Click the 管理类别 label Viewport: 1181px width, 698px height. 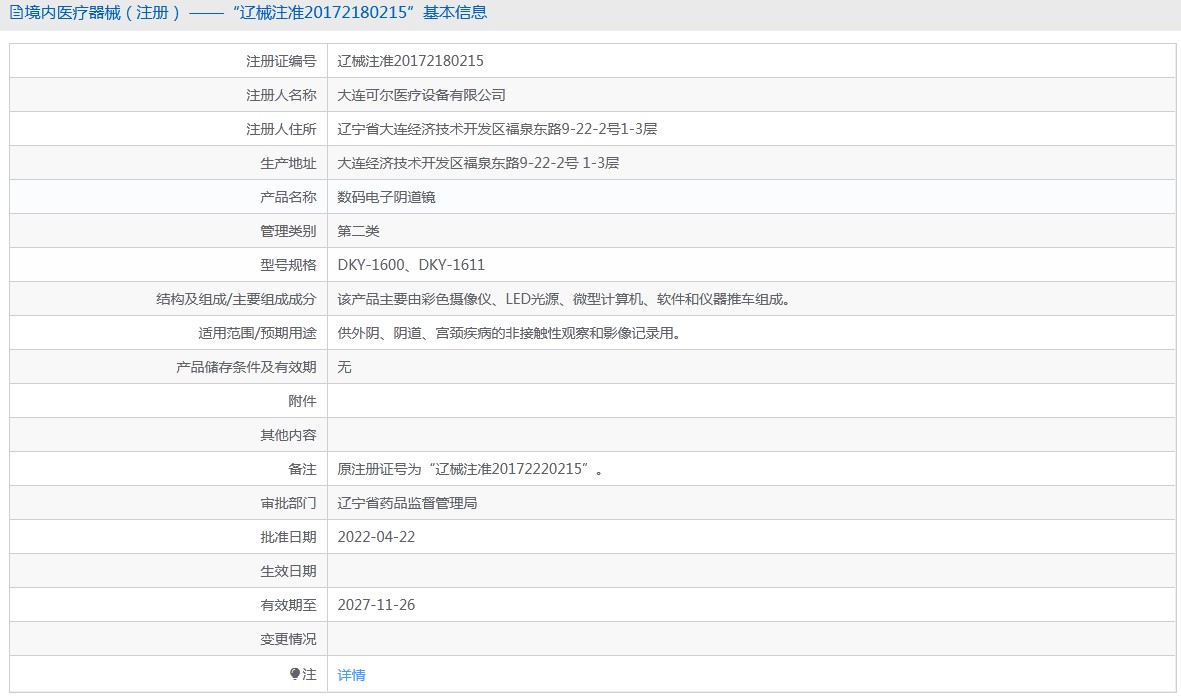pyautogui.click(x=288, y=231)
